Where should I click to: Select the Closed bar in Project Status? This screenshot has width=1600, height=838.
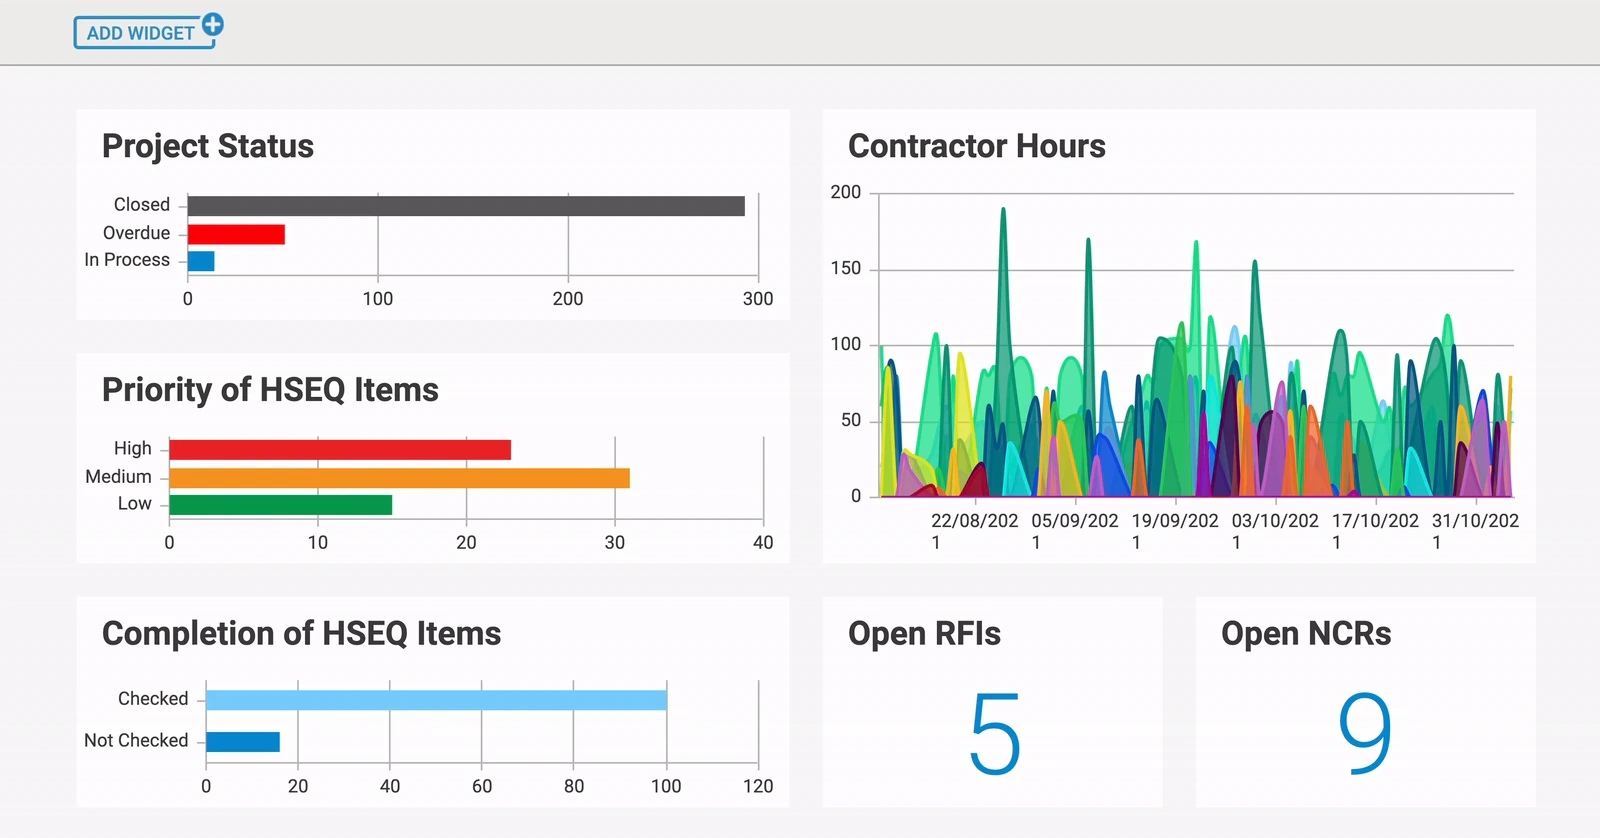pos(466,206)
